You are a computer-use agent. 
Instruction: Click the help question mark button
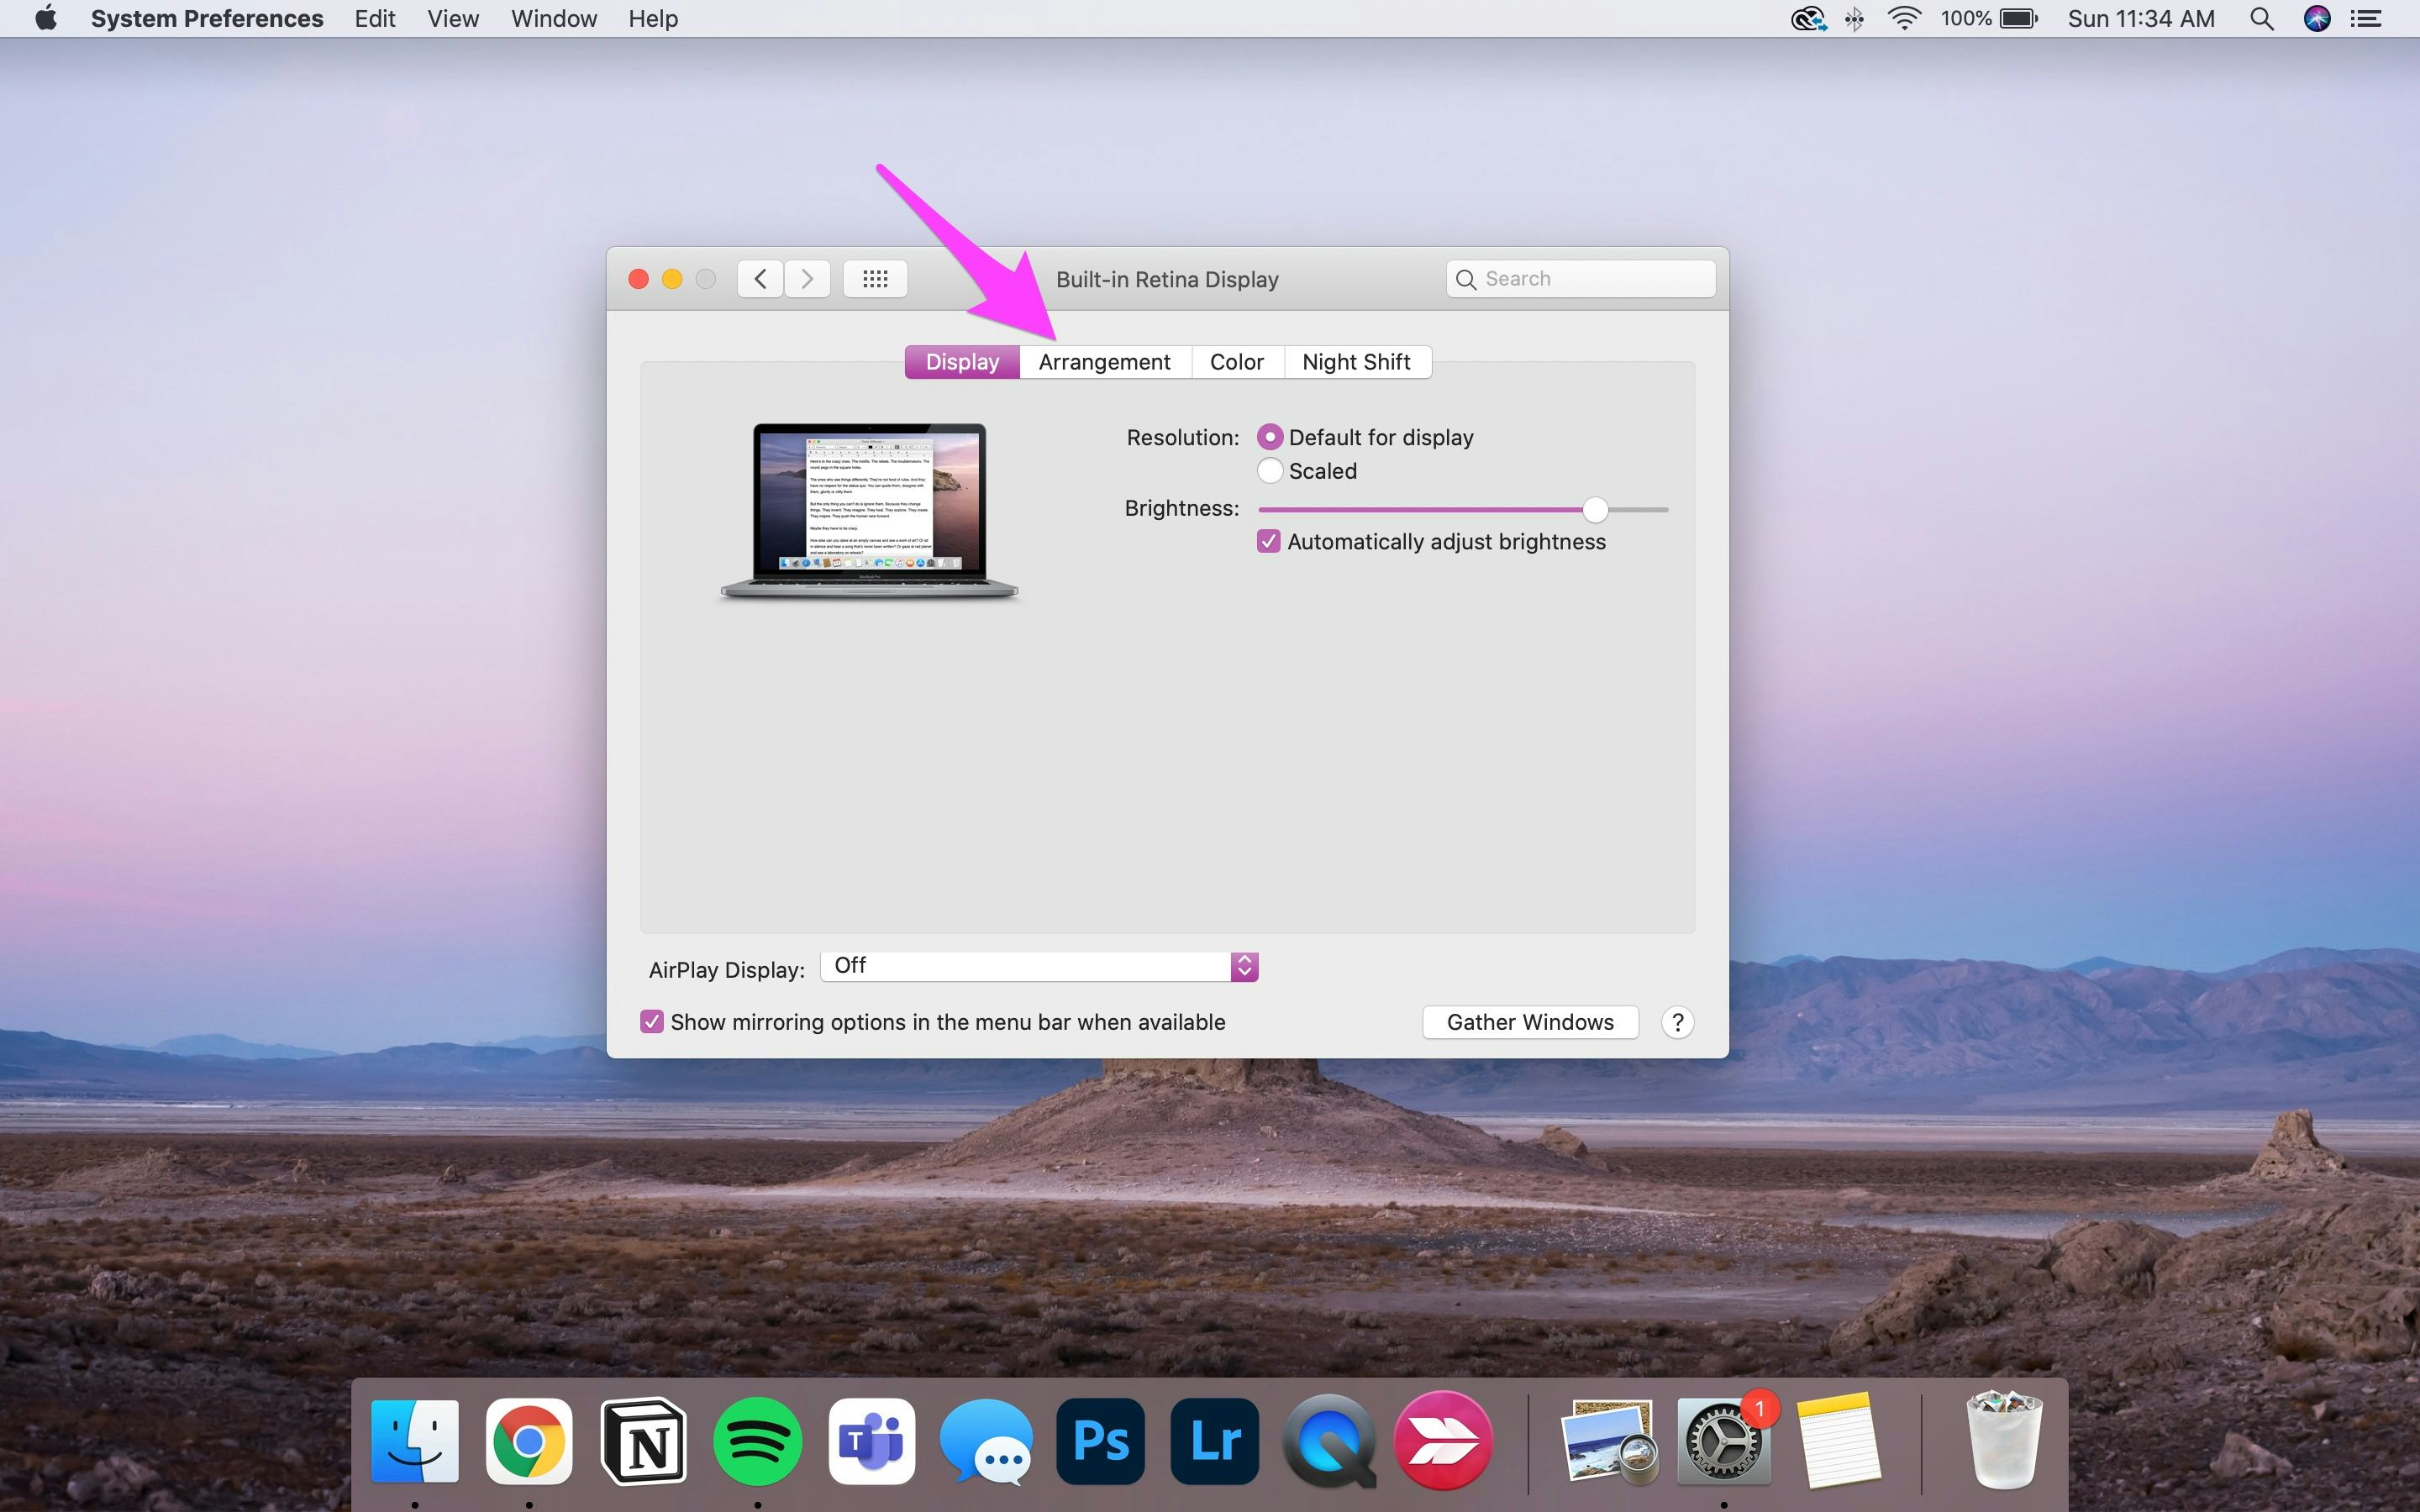pyautogui.click(x=1677, y=1021)
